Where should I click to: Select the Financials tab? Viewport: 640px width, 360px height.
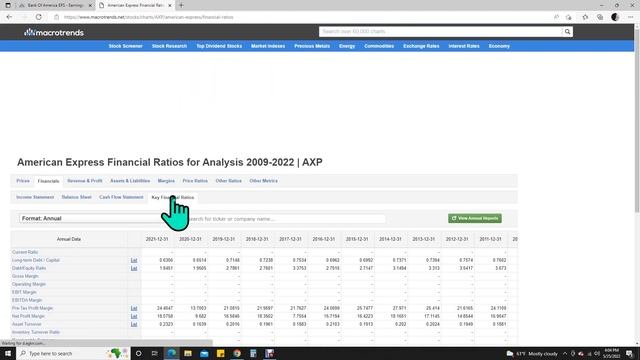pos(48,181)
